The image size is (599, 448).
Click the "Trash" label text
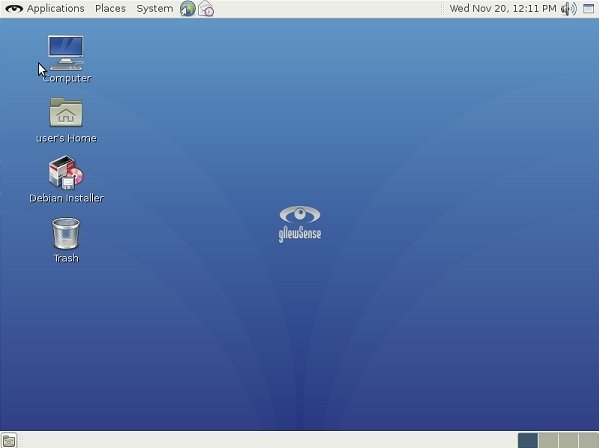tap(66, 258)
